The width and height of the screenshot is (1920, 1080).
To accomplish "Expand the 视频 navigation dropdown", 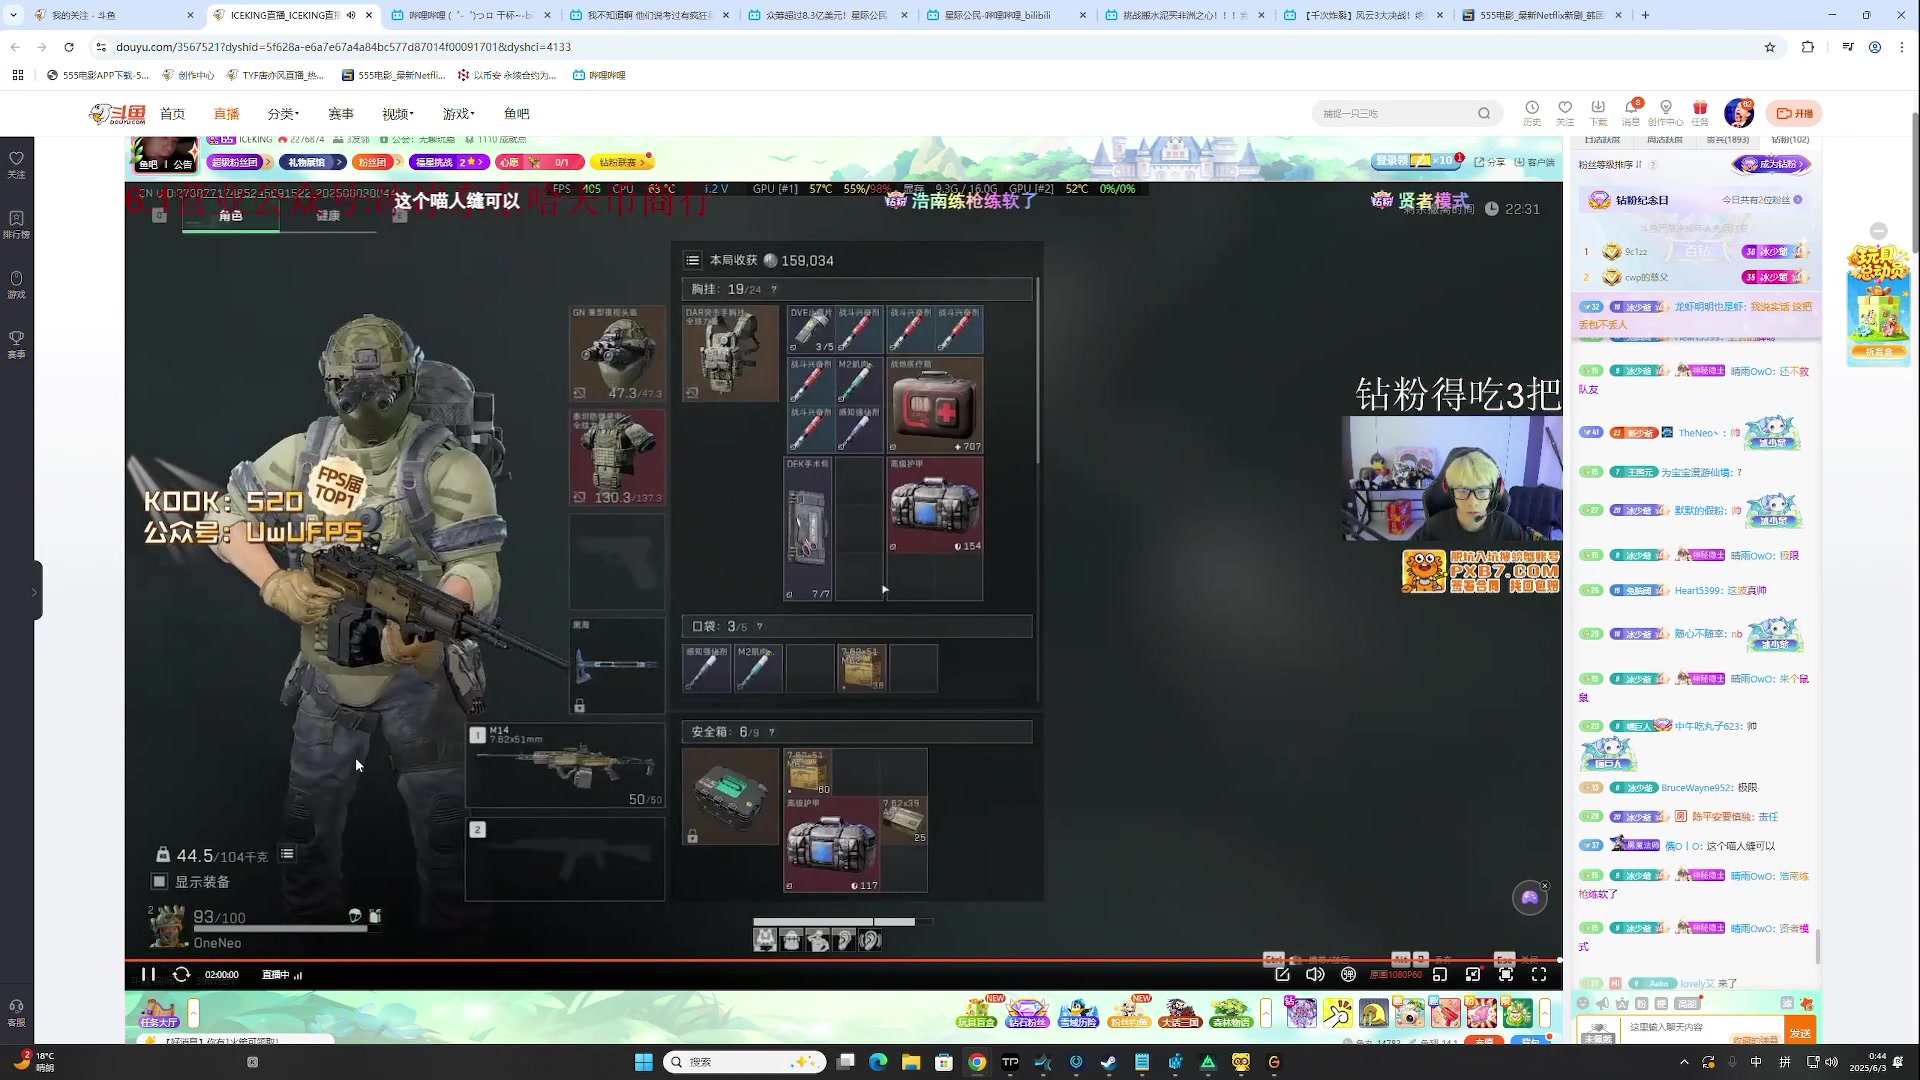I will coord(398,114).
